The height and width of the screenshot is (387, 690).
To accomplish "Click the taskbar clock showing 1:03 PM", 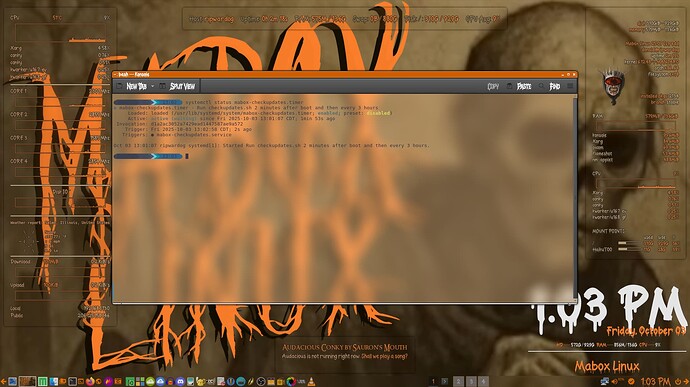I will coord(655,381).
